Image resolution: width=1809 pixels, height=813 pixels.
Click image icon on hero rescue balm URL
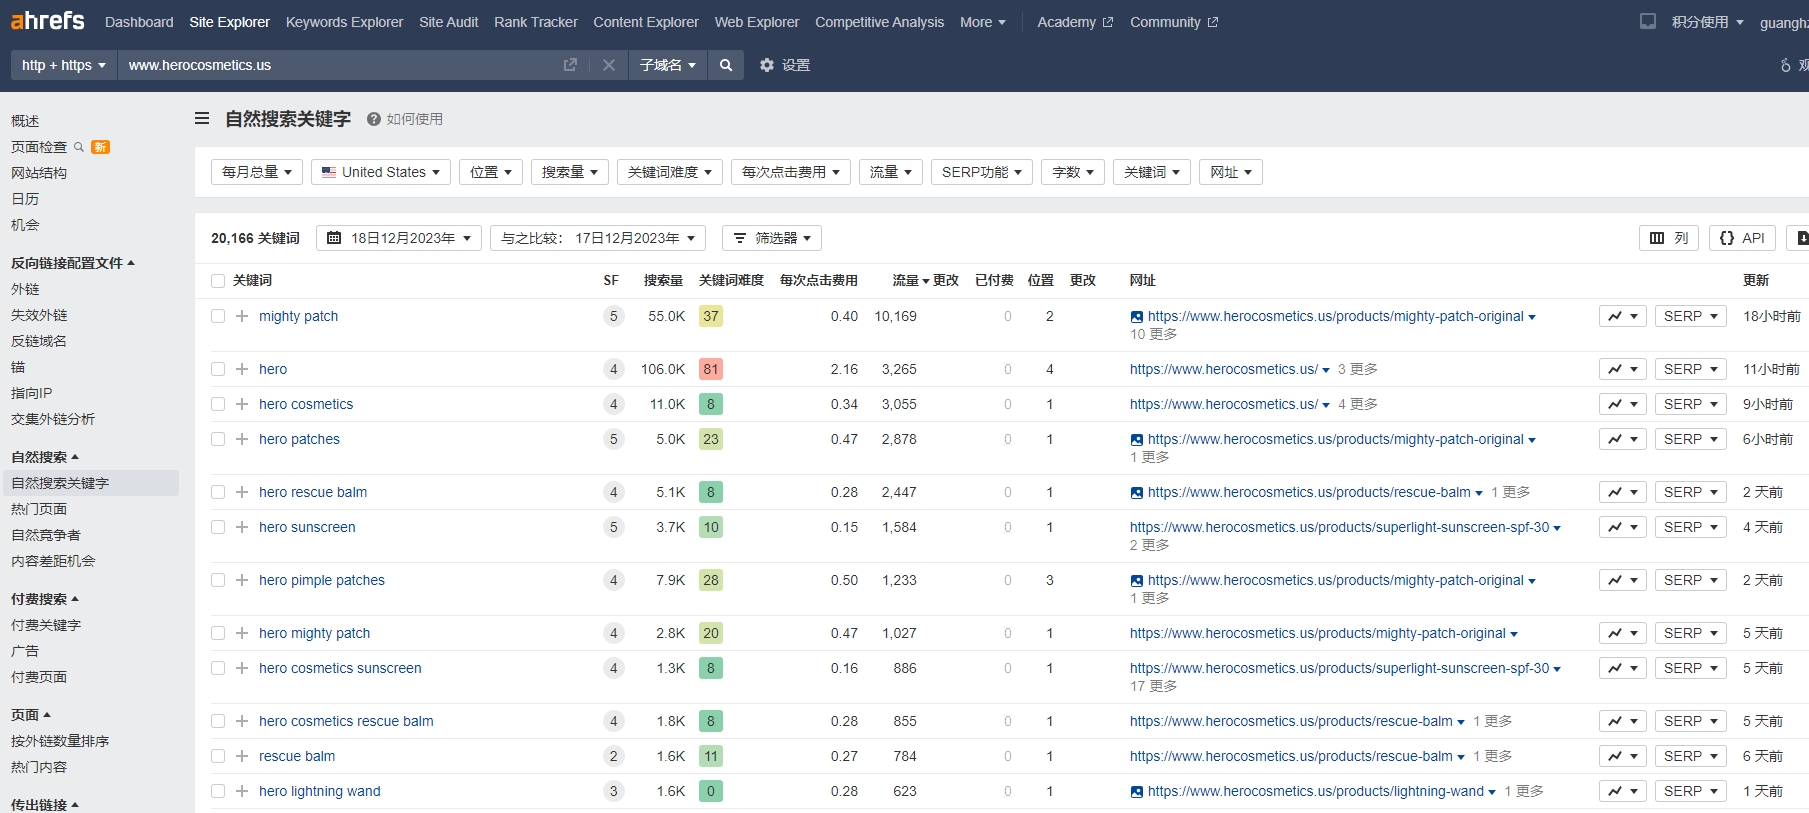click(1137, 493)
